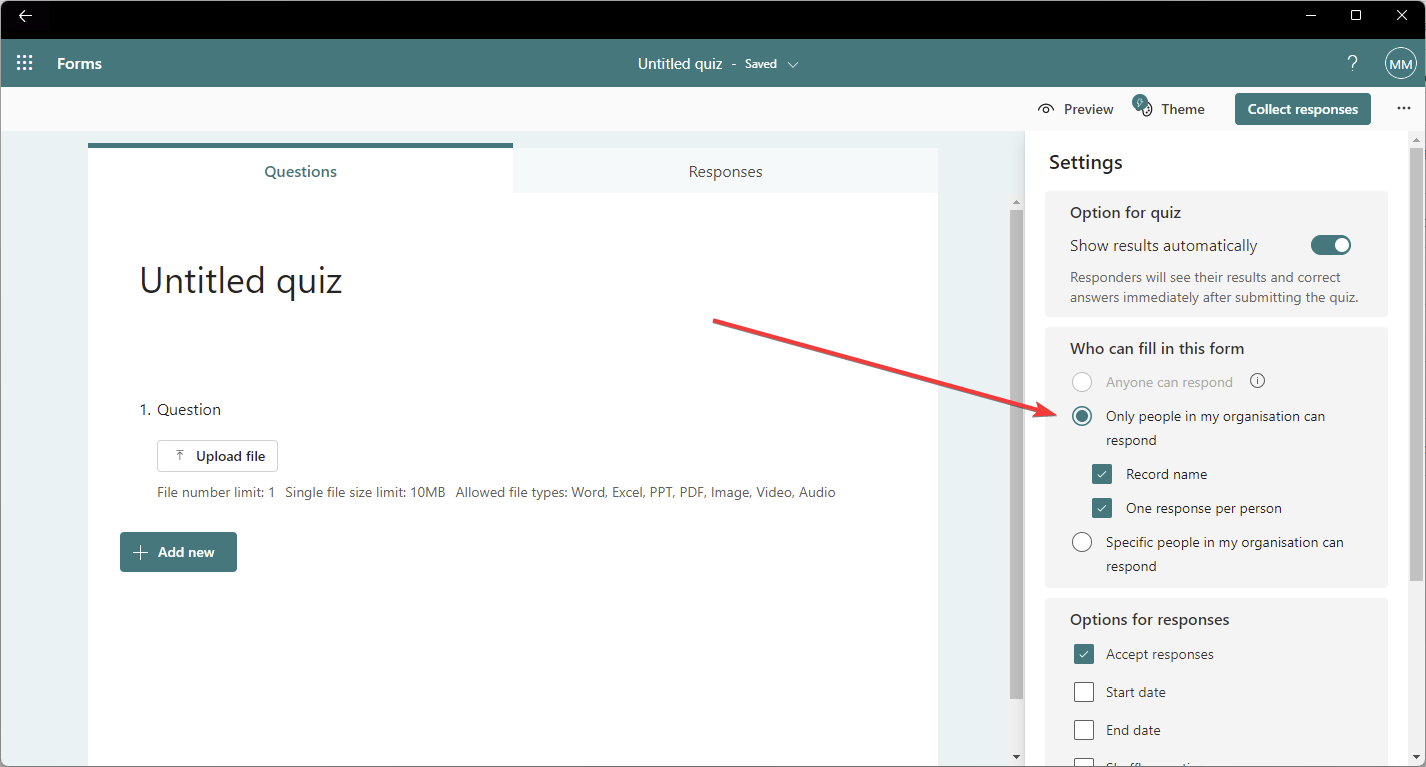The width and height of the screenshot is (1426, 767).
Task: Edit the Untitled quiz form heading
Action: (x=241, y=280)
